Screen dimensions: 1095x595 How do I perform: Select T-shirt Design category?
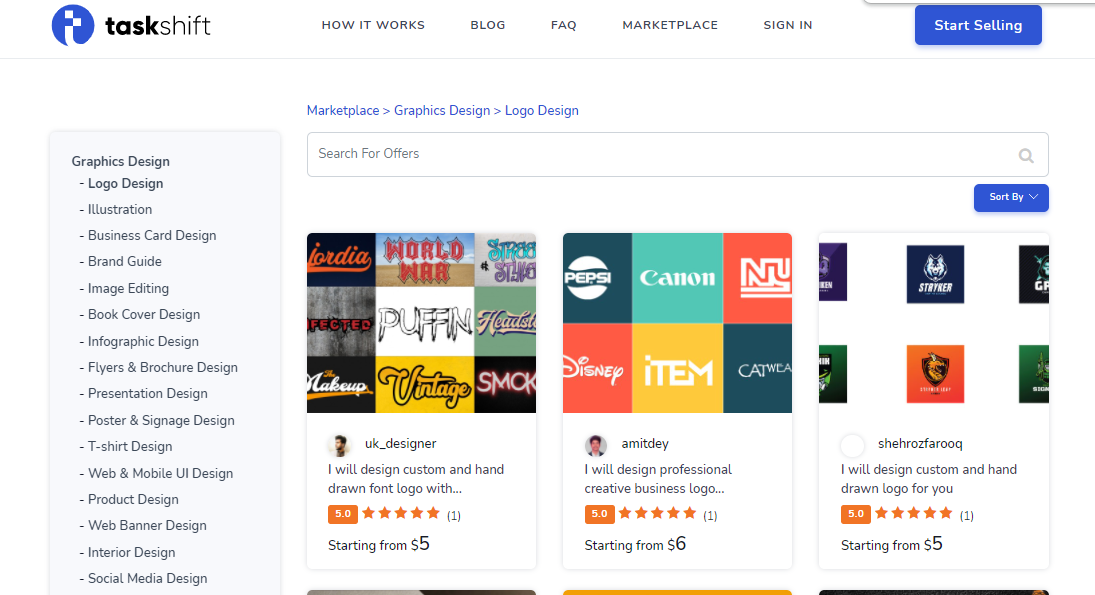tap(129, 446)
